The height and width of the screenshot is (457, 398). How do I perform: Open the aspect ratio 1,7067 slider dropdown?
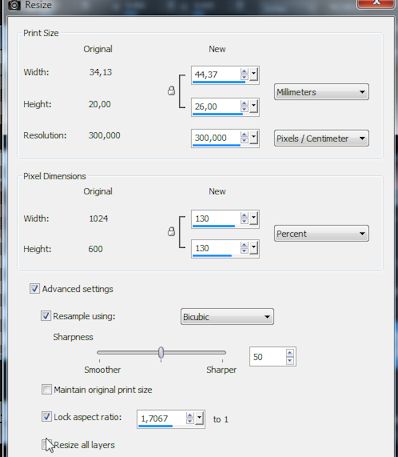(x=199, y=418)
